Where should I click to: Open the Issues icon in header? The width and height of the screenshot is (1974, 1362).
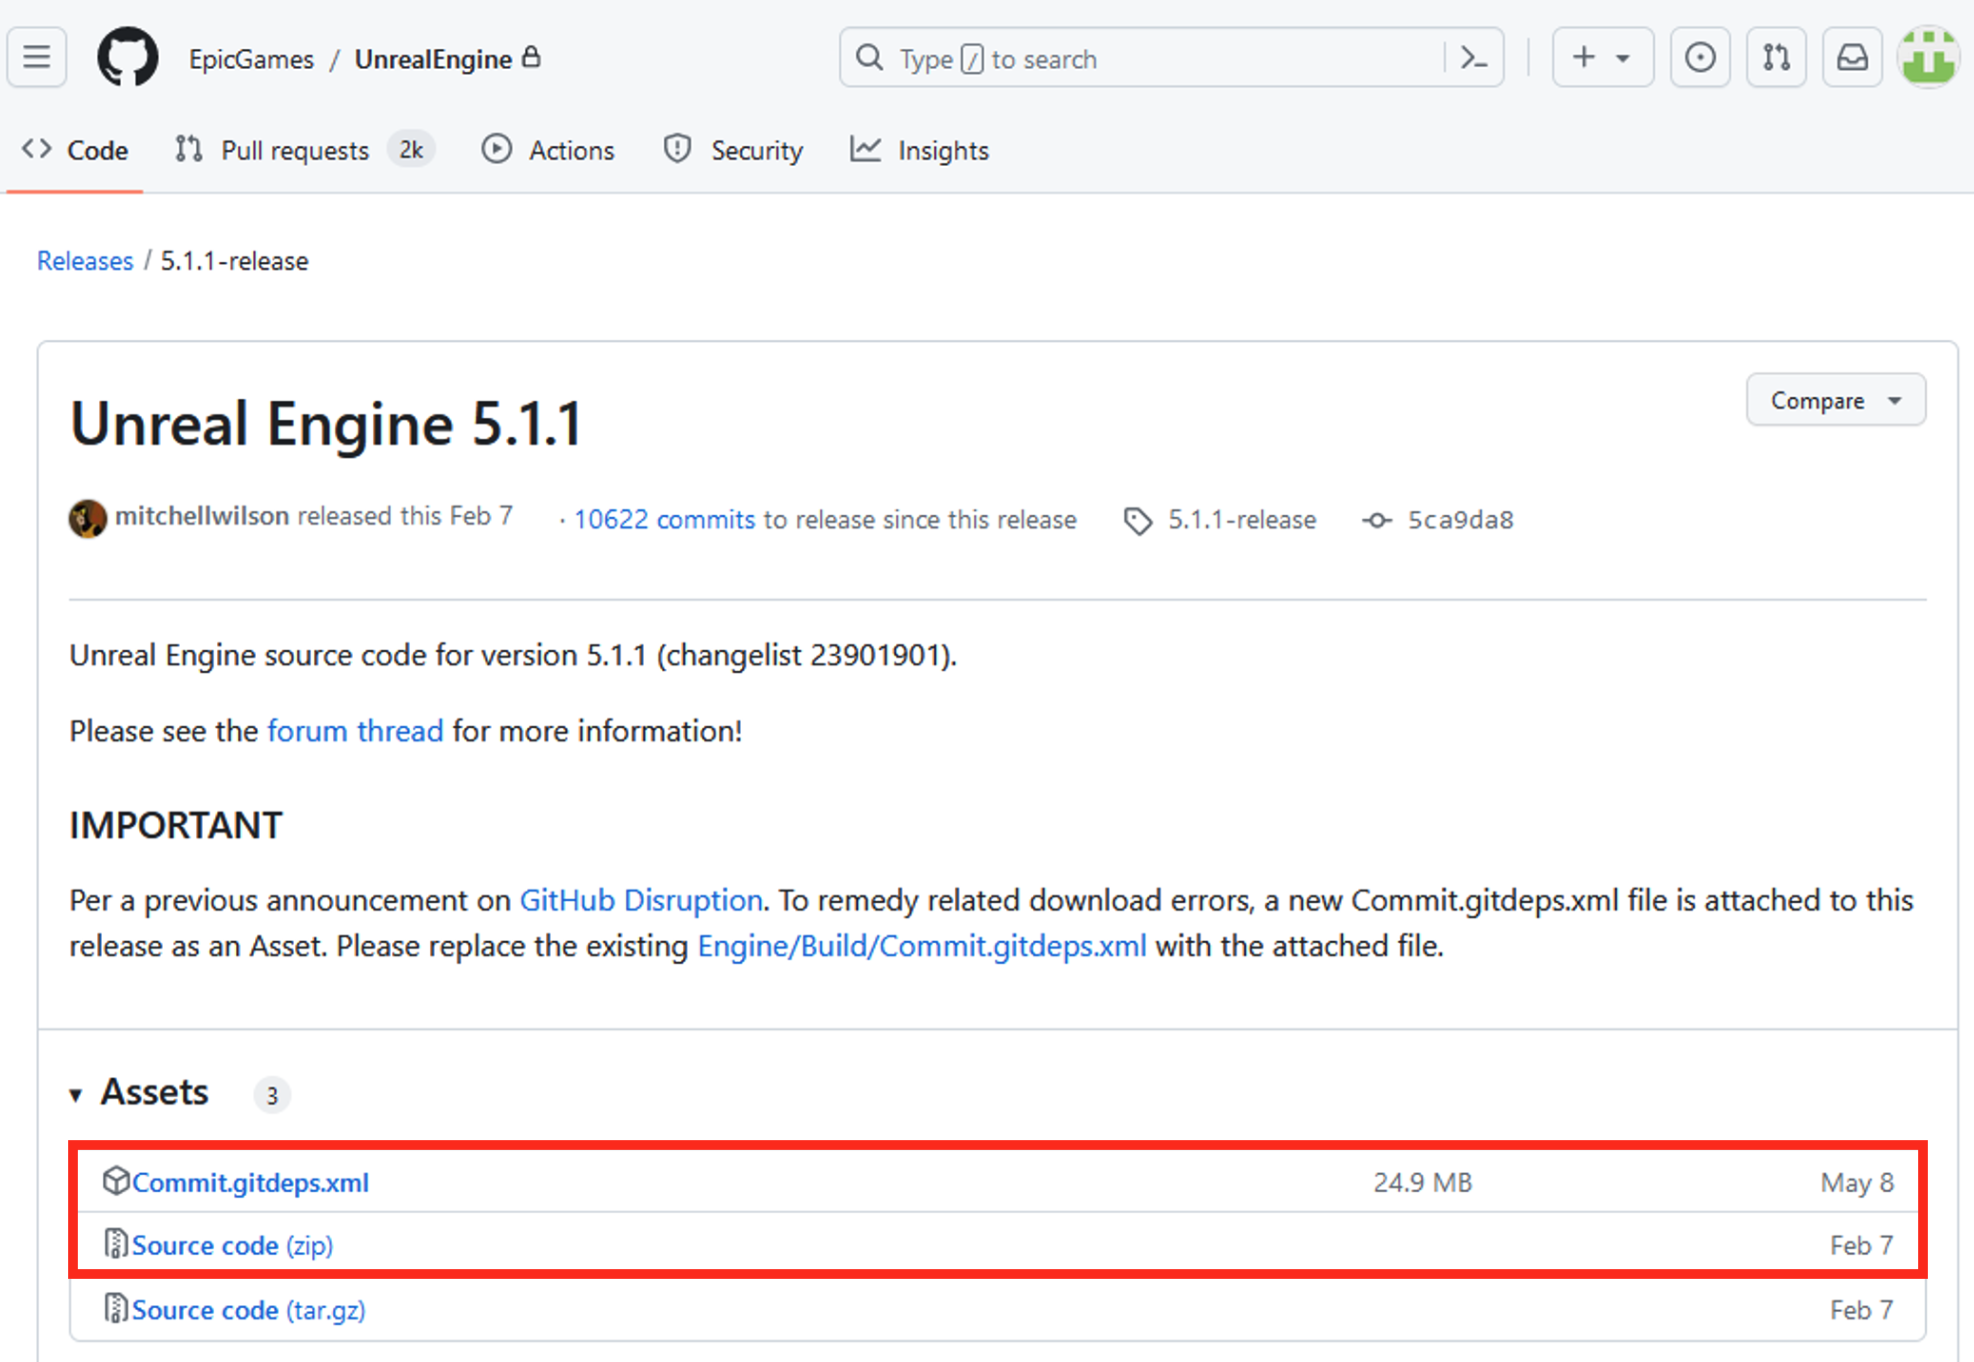(x=1699, y=58)
